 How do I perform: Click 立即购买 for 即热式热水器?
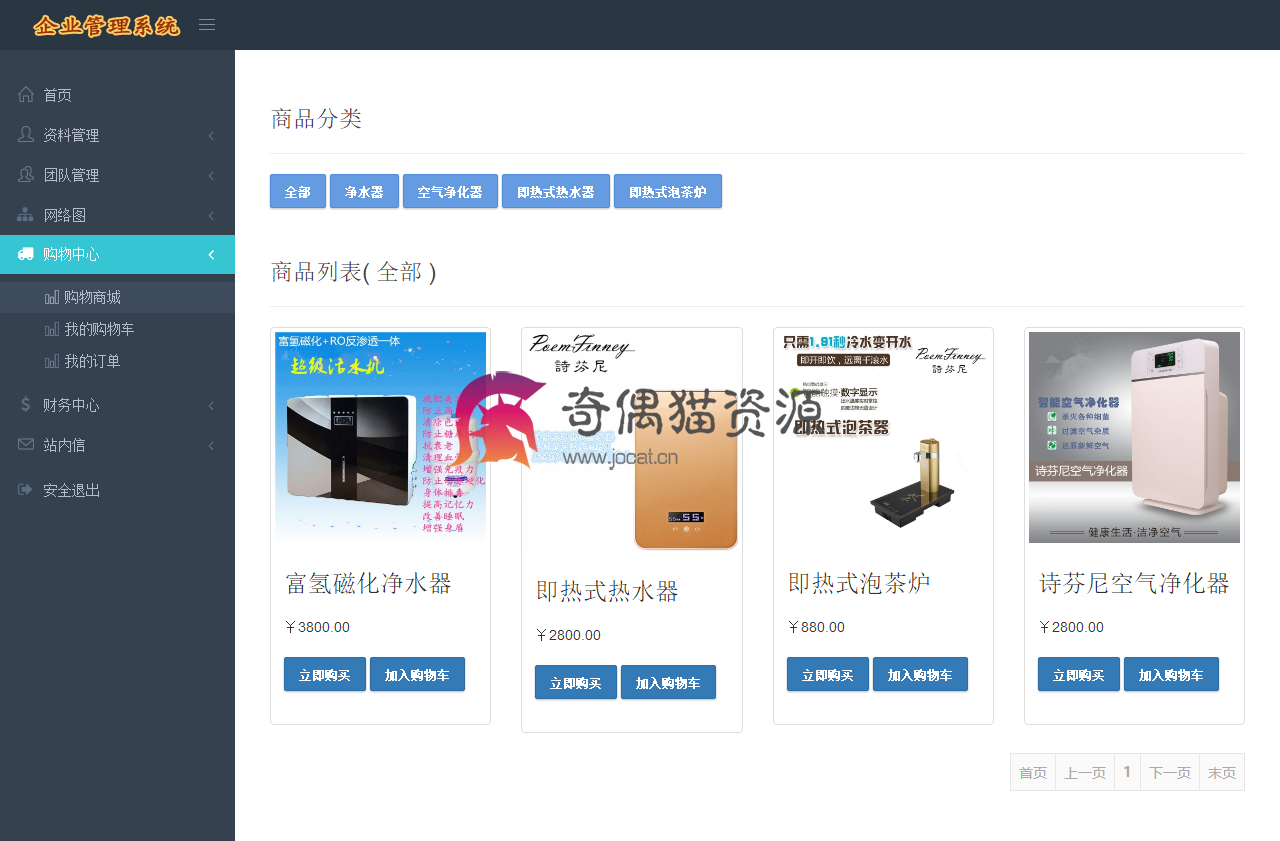576,682
